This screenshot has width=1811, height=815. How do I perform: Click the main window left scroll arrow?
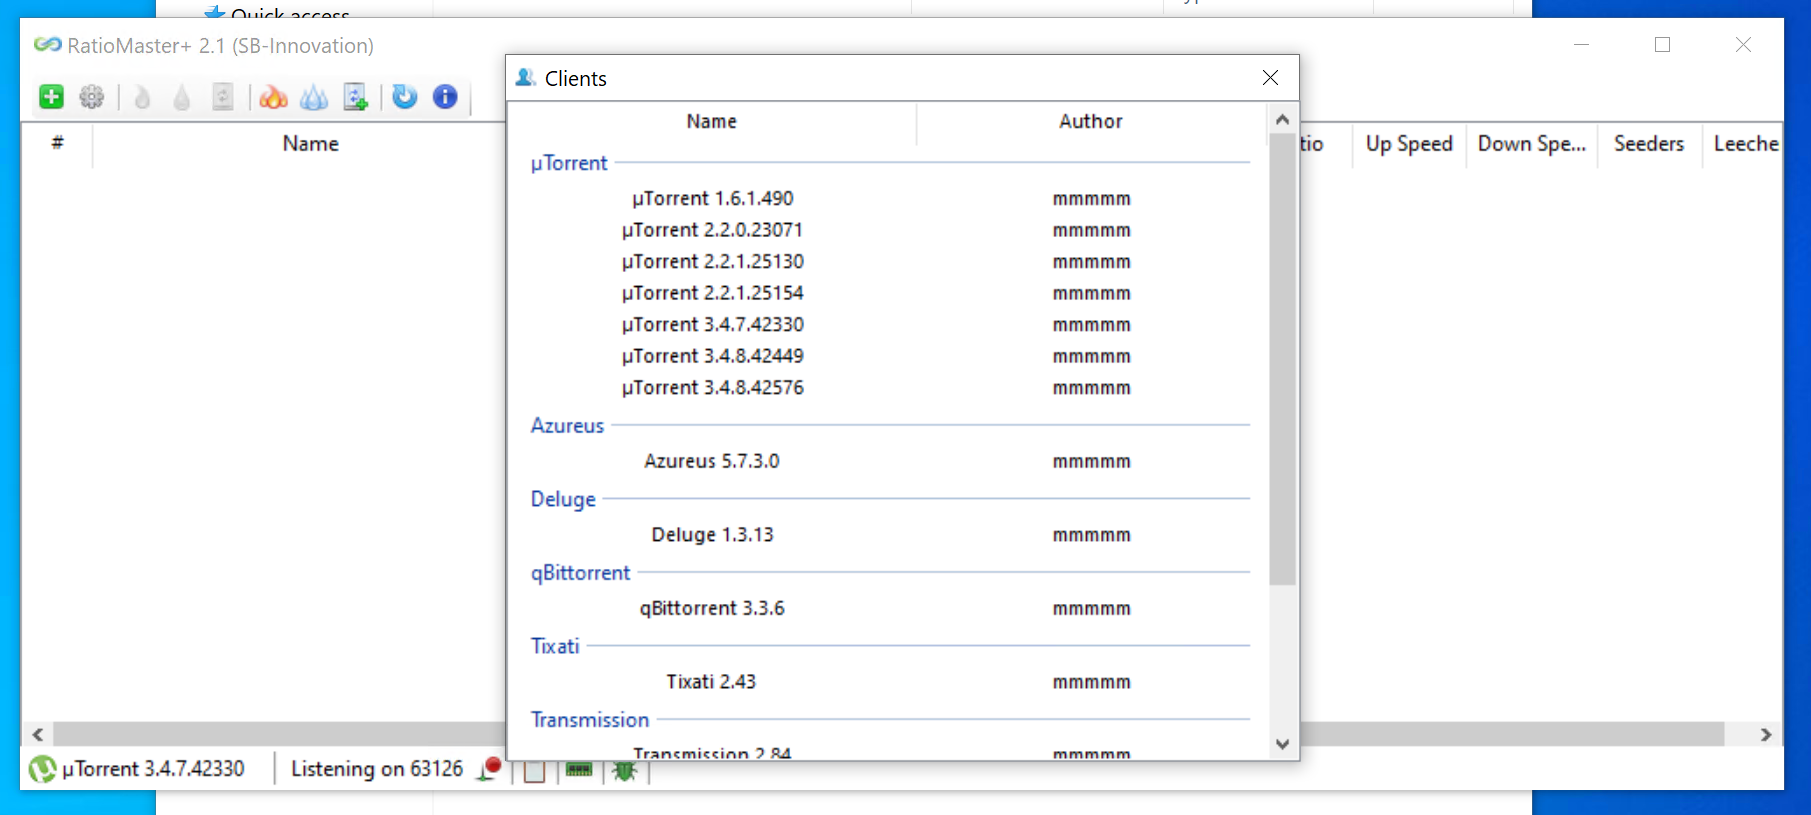tap(37, 734)
